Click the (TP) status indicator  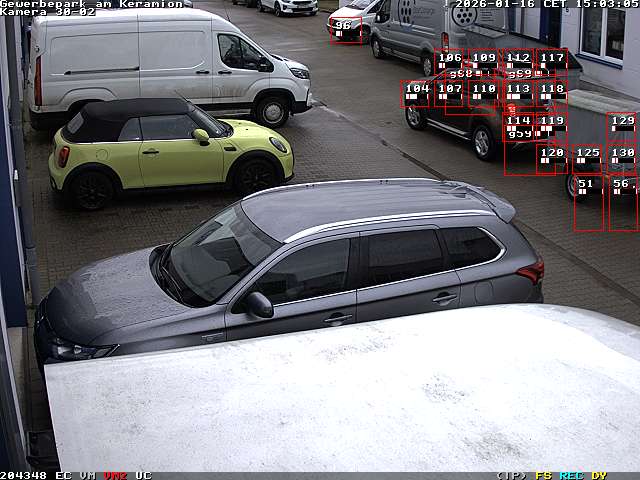[x=510, y=475]
